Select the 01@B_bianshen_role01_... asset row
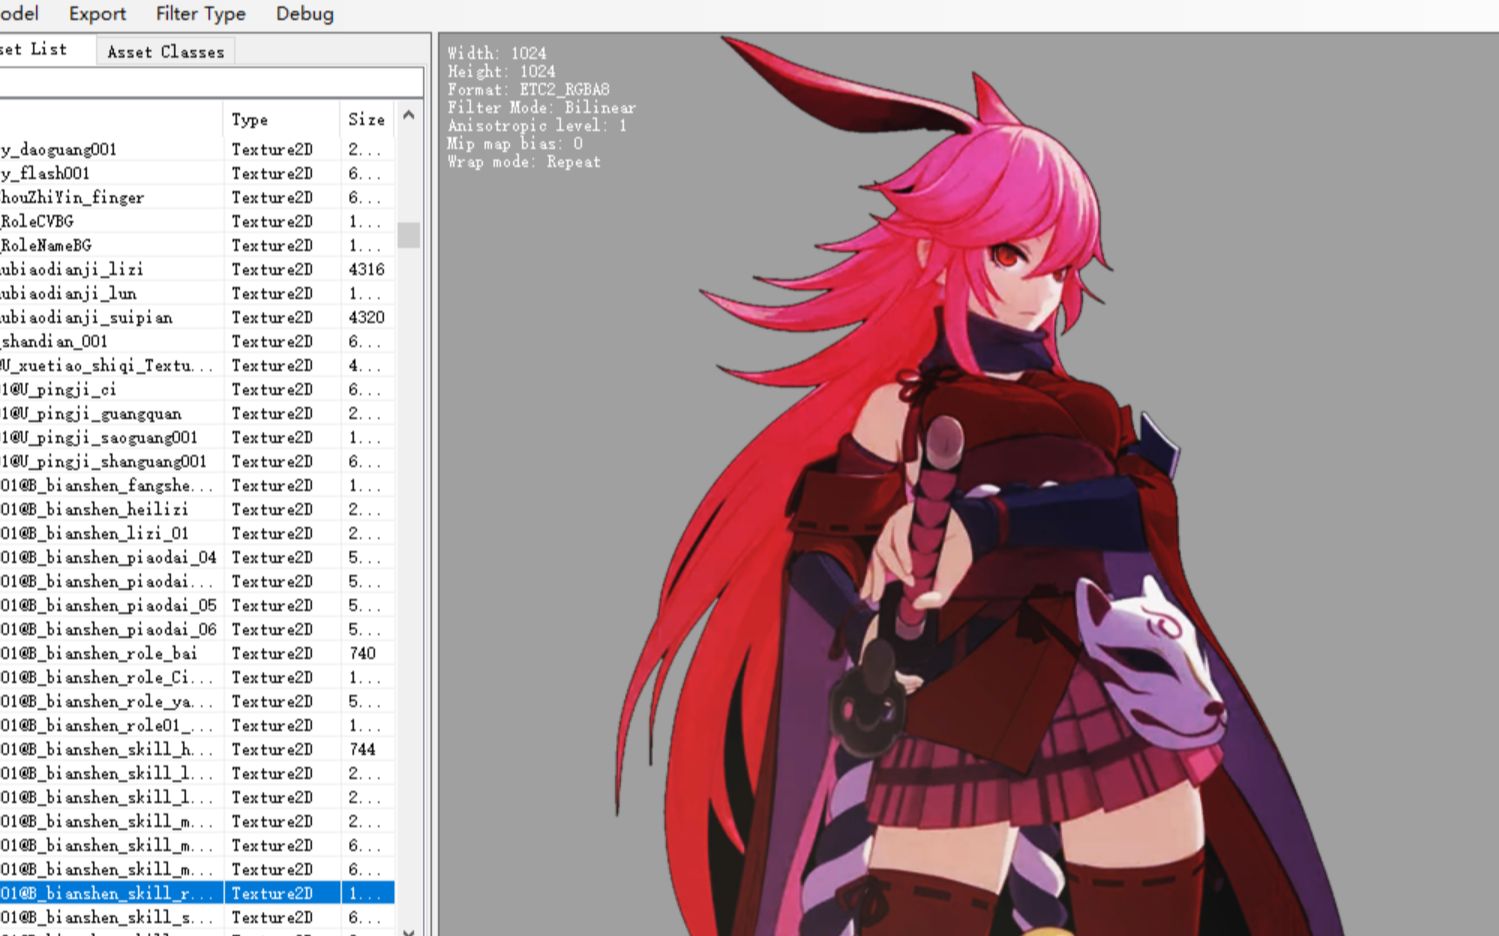The height and width of the screenshot is (936, 1499). point(197,725)
